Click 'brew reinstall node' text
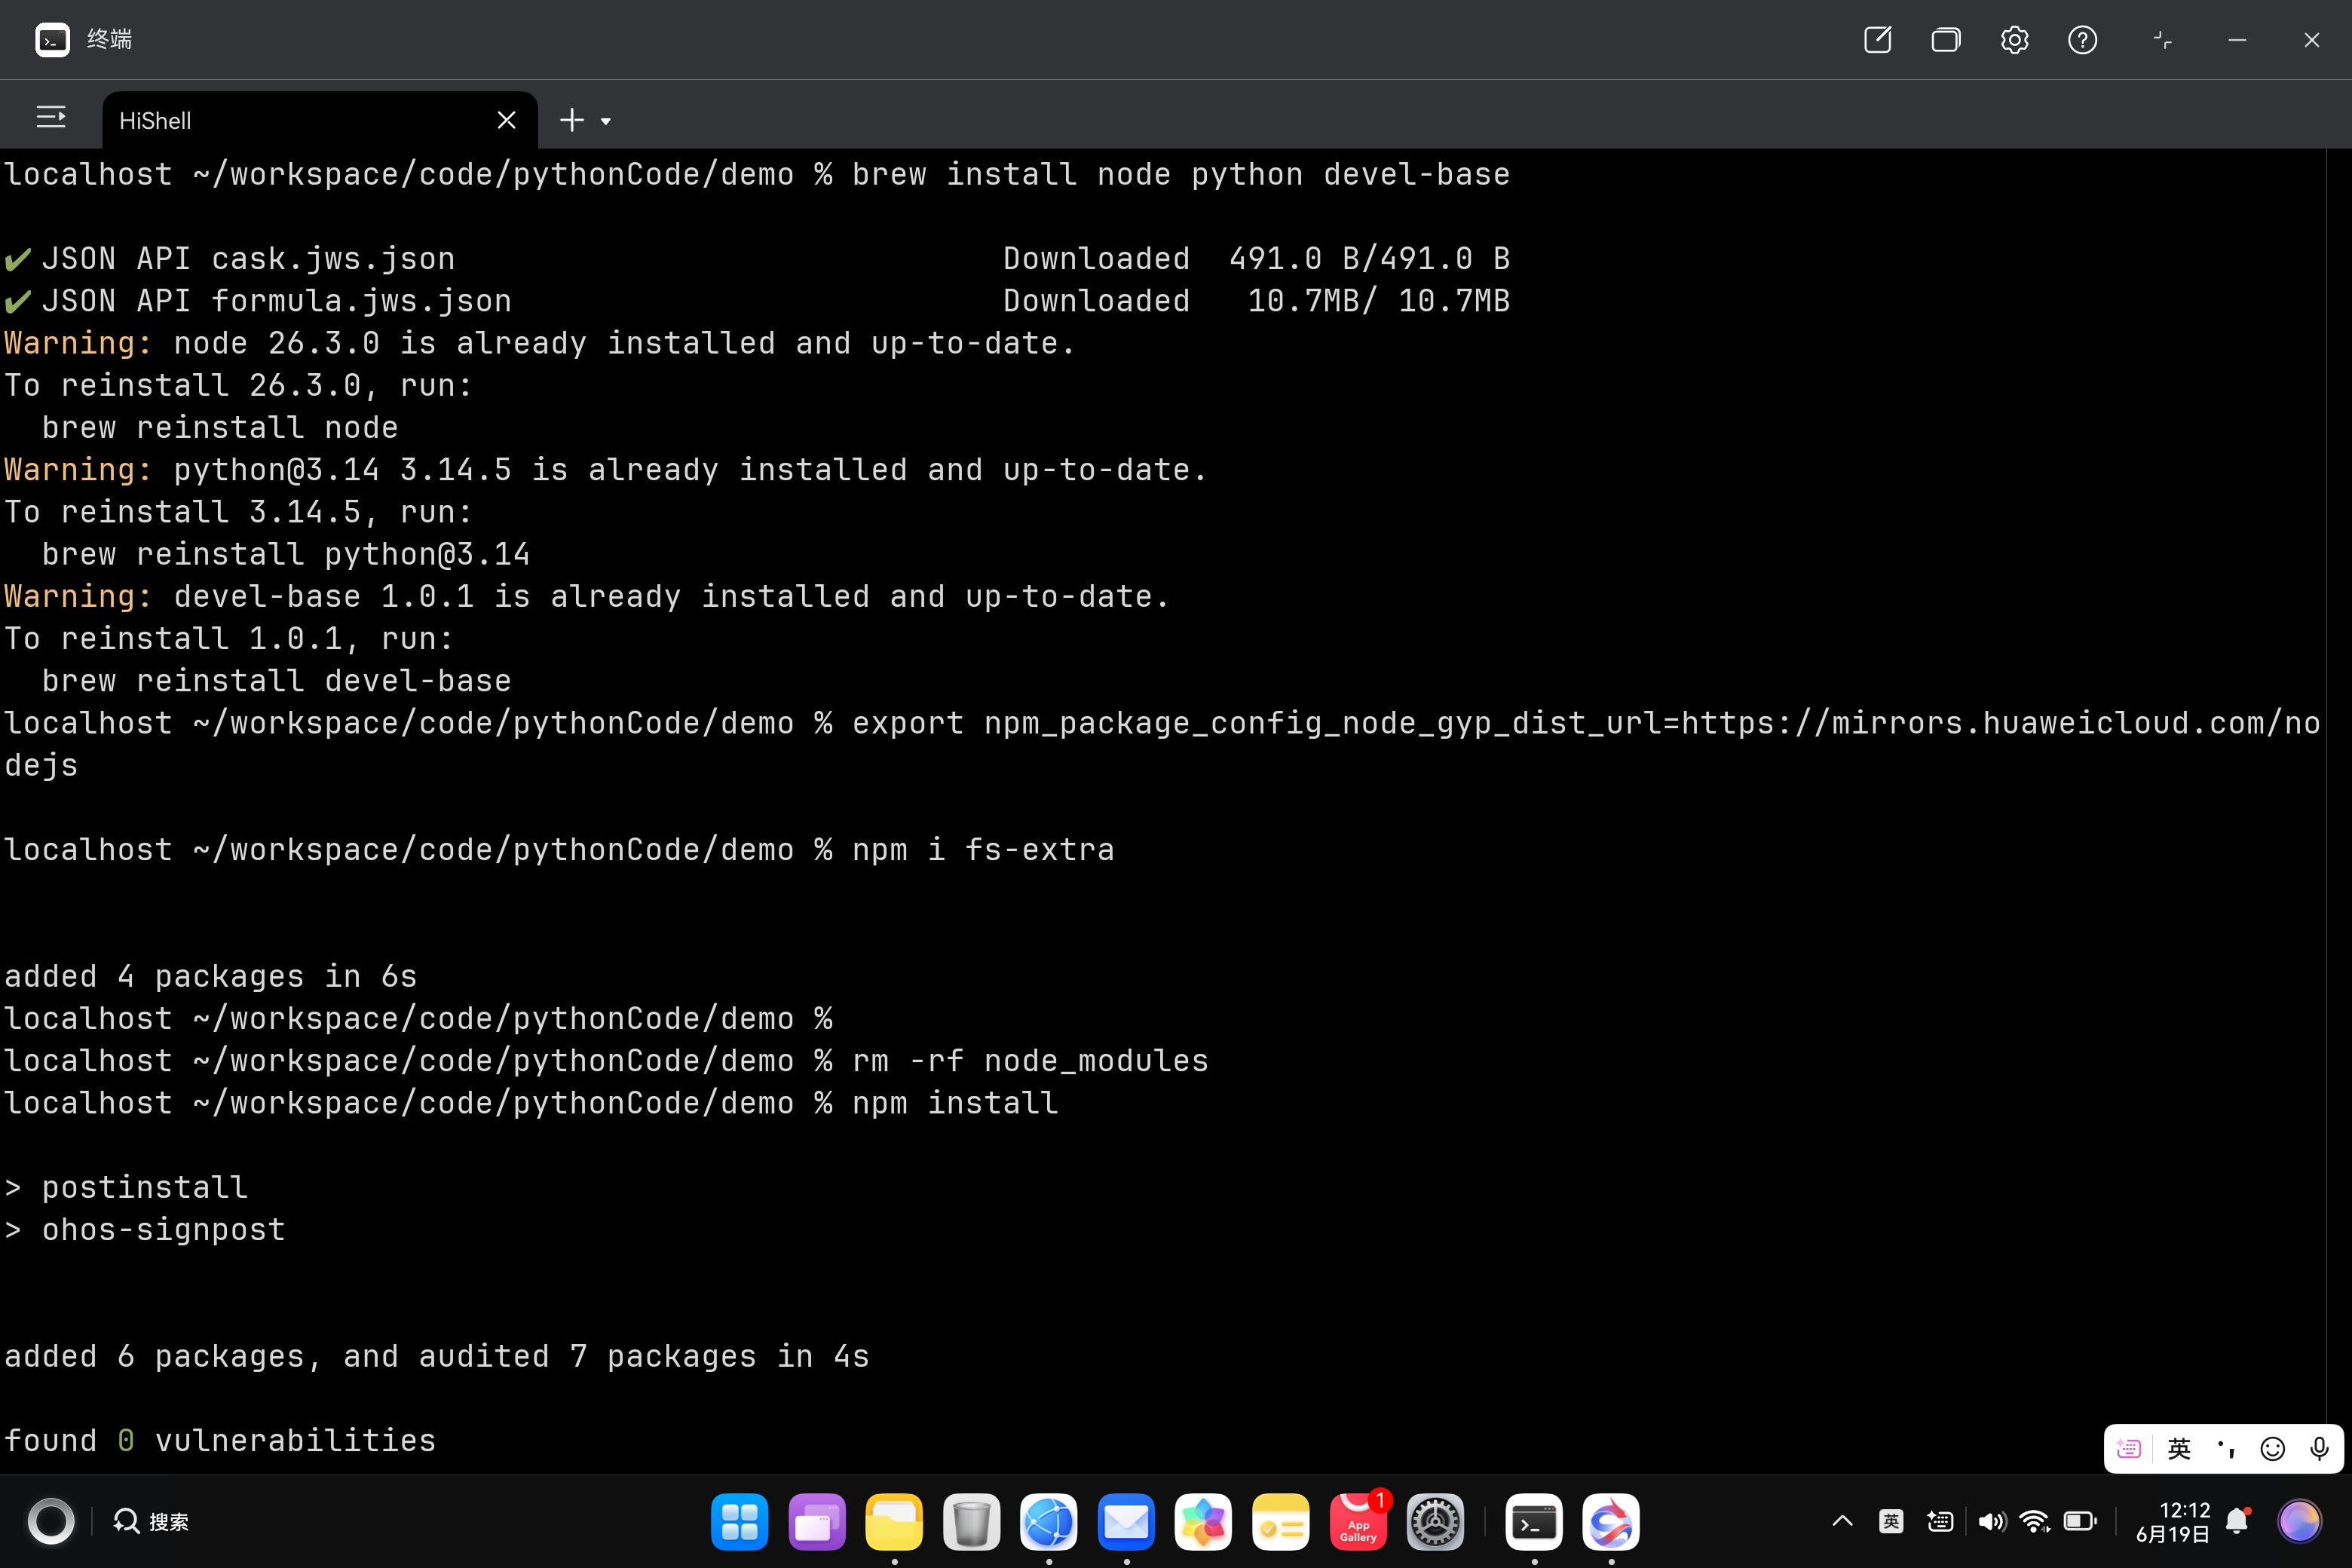2352x1568 pixels. [220, 428]
